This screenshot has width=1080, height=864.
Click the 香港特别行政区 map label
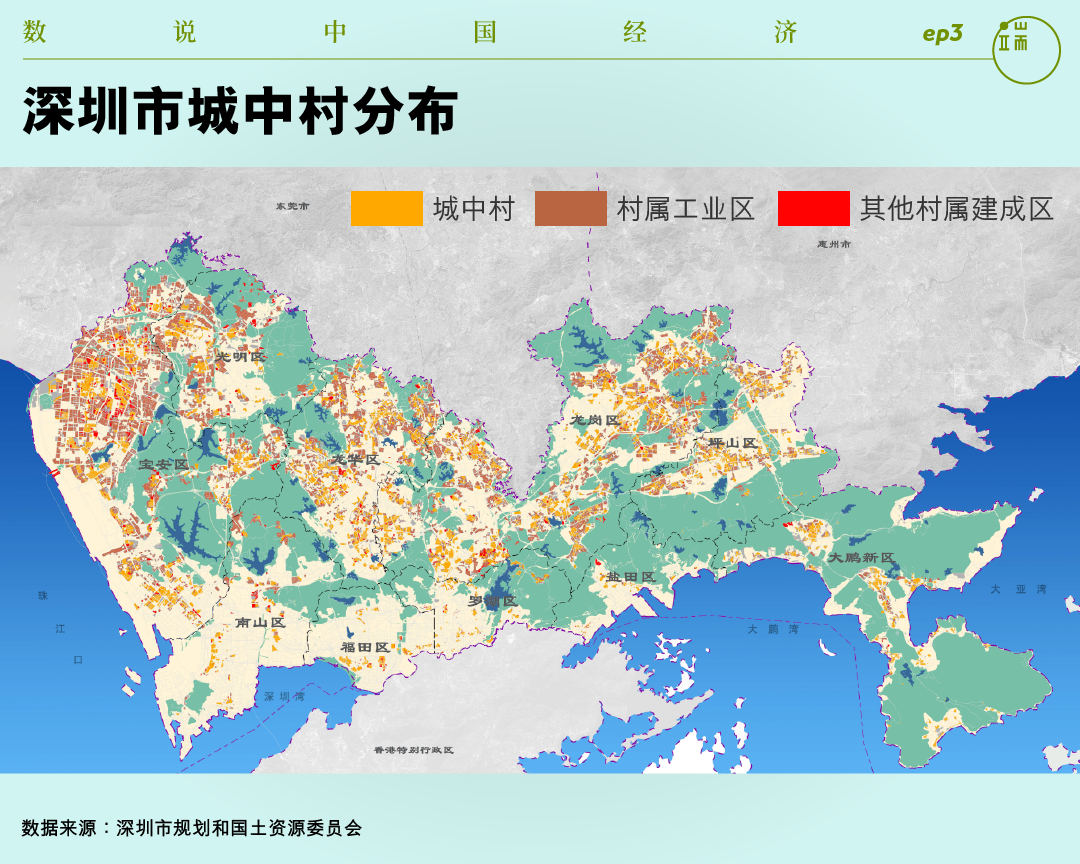click(413, 750)
